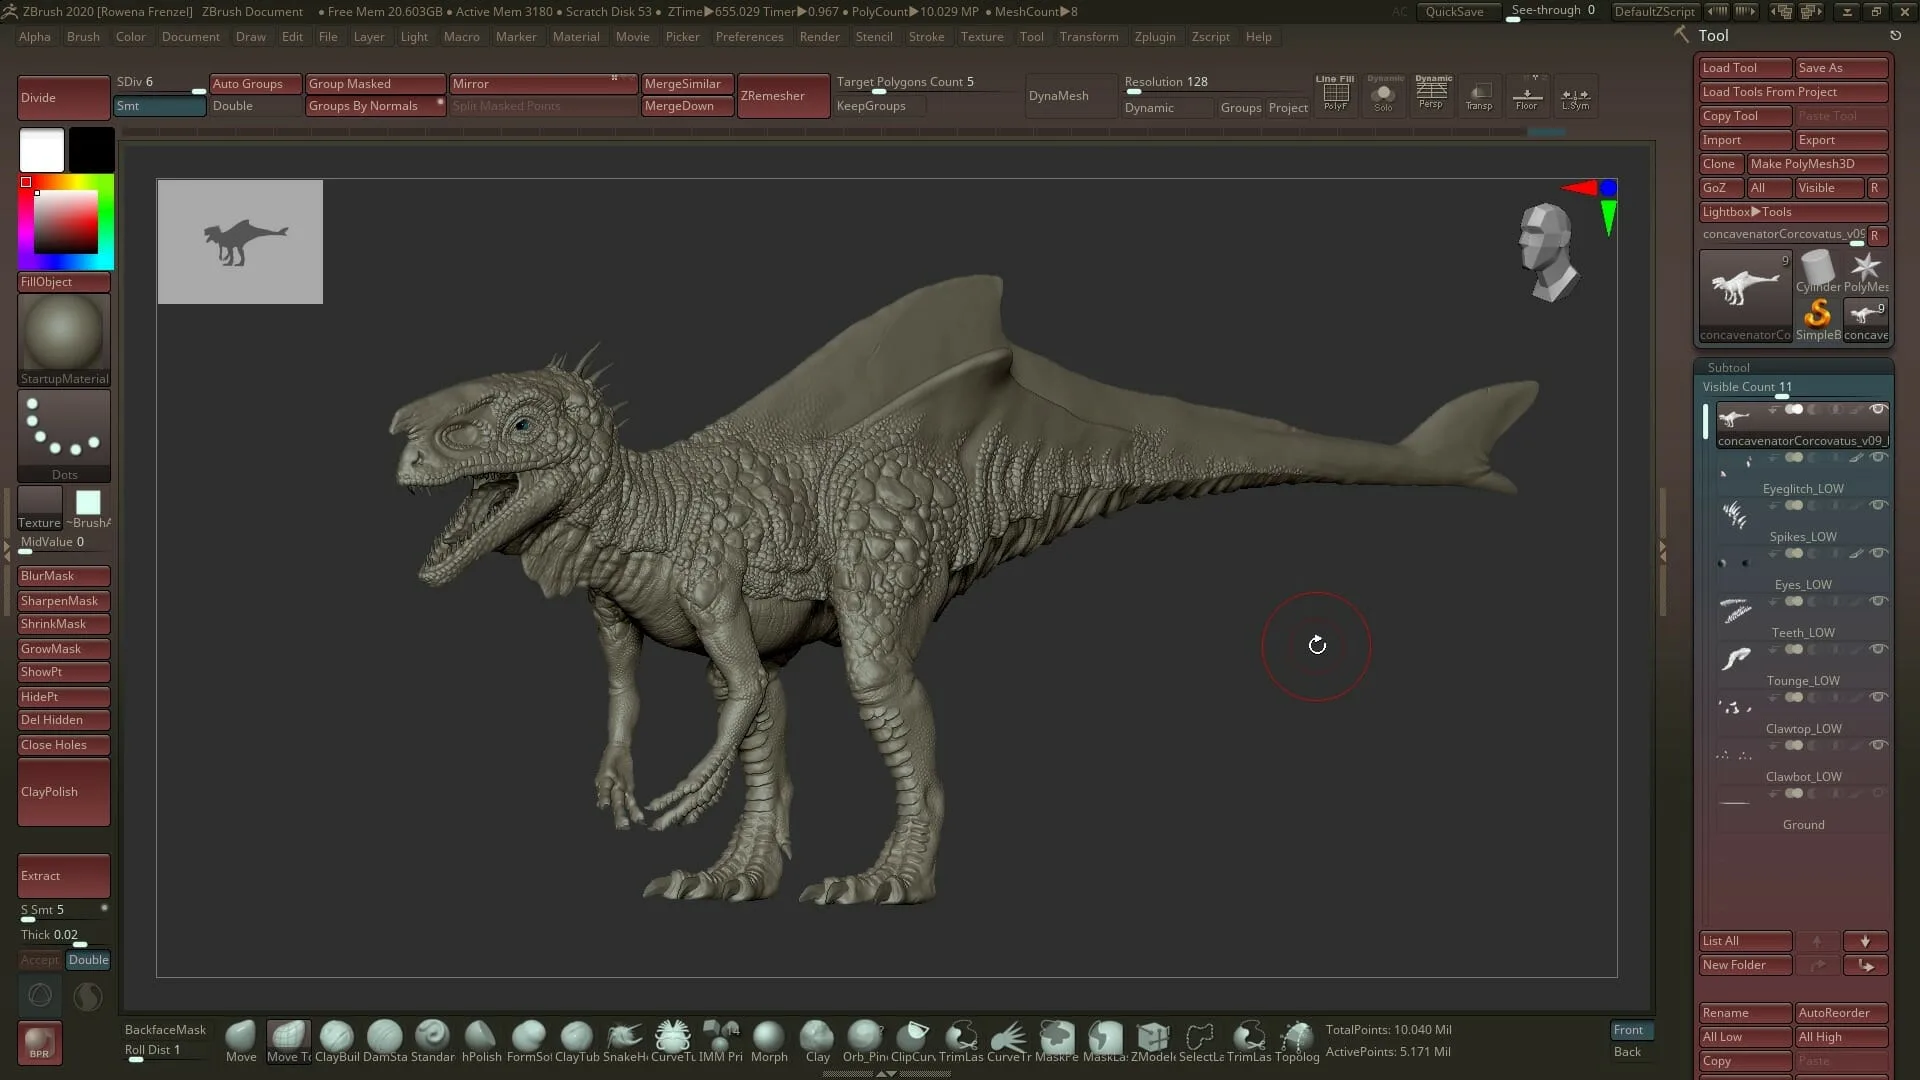Toggle the Floor grid icon
This screenshot has height=1080, width=1920.
pos(1527,95)
